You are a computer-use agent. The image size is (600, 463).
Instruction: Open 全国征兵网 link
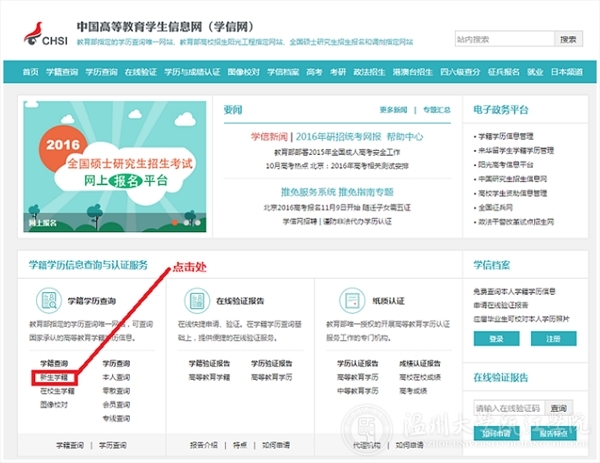click(x=495, y=207)
